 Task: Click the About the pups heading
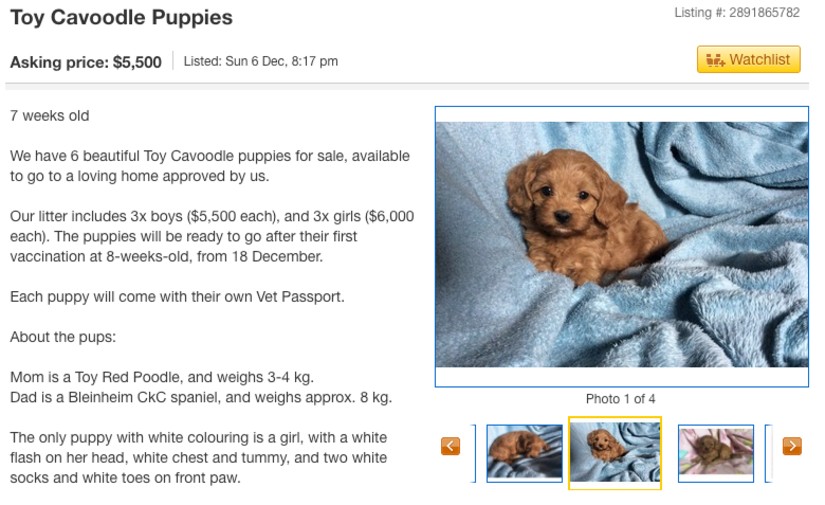click(x=63, y=337)
